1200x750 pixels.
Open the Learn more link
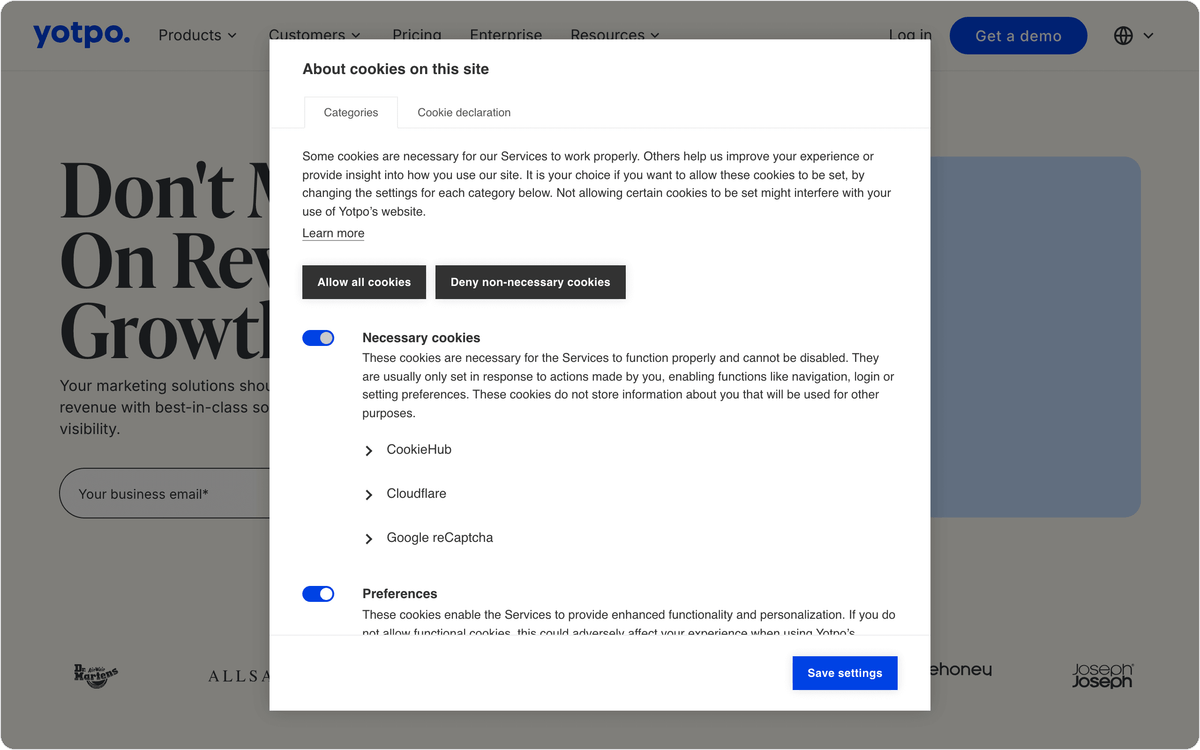tap(333, 233)
